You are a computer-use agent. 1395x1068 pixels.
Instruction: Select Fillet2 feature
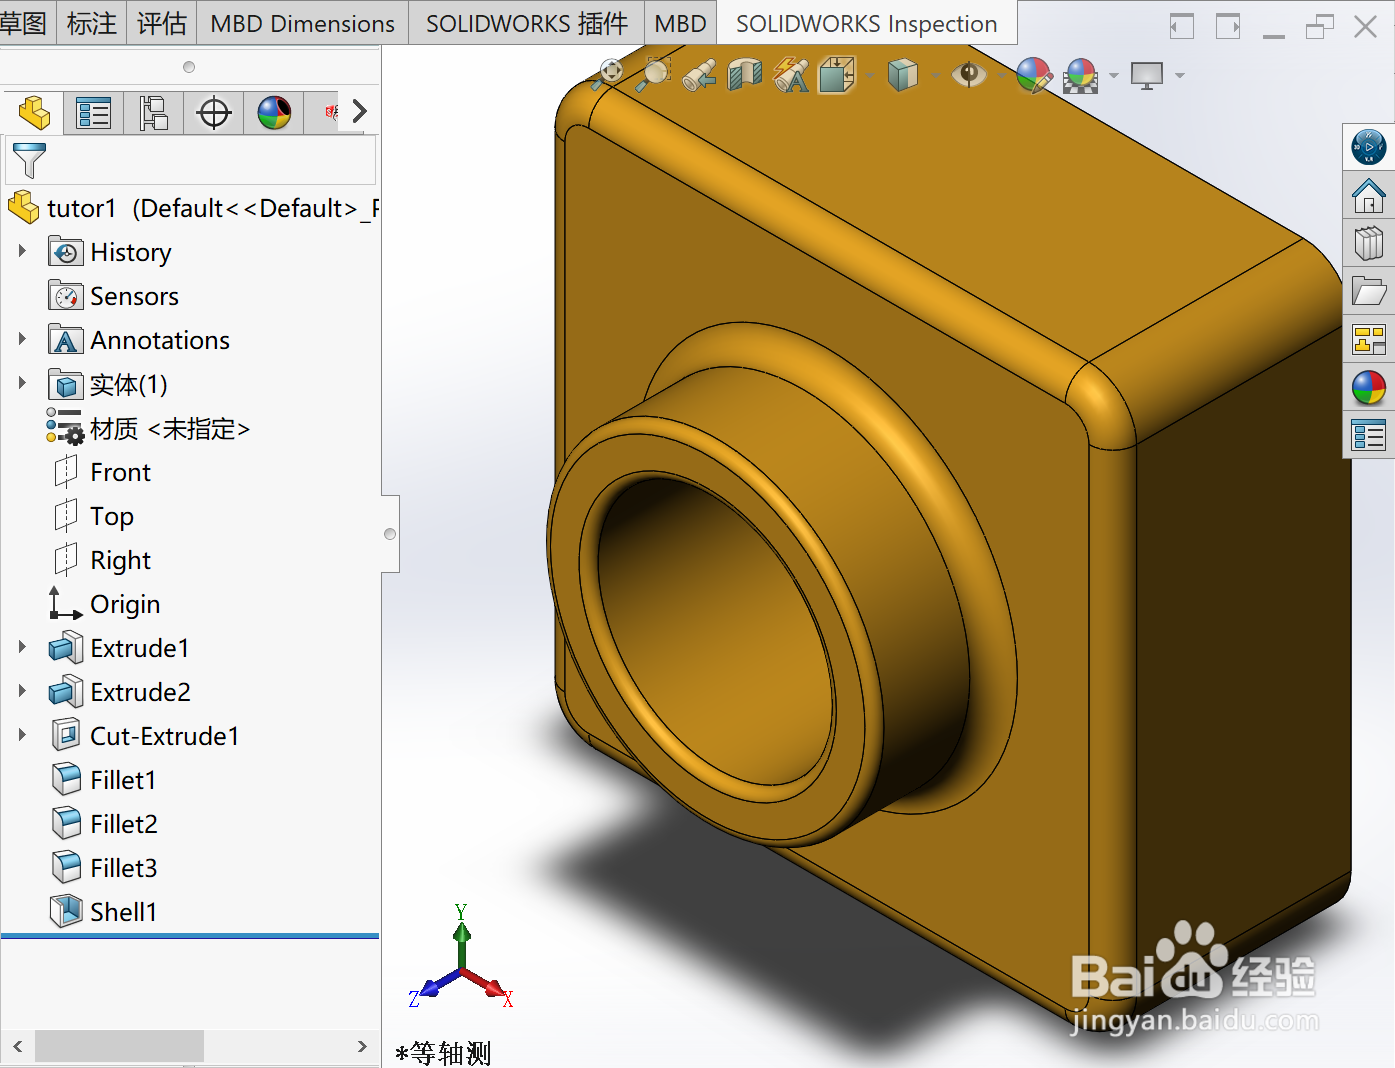click(x=123, y=824)
